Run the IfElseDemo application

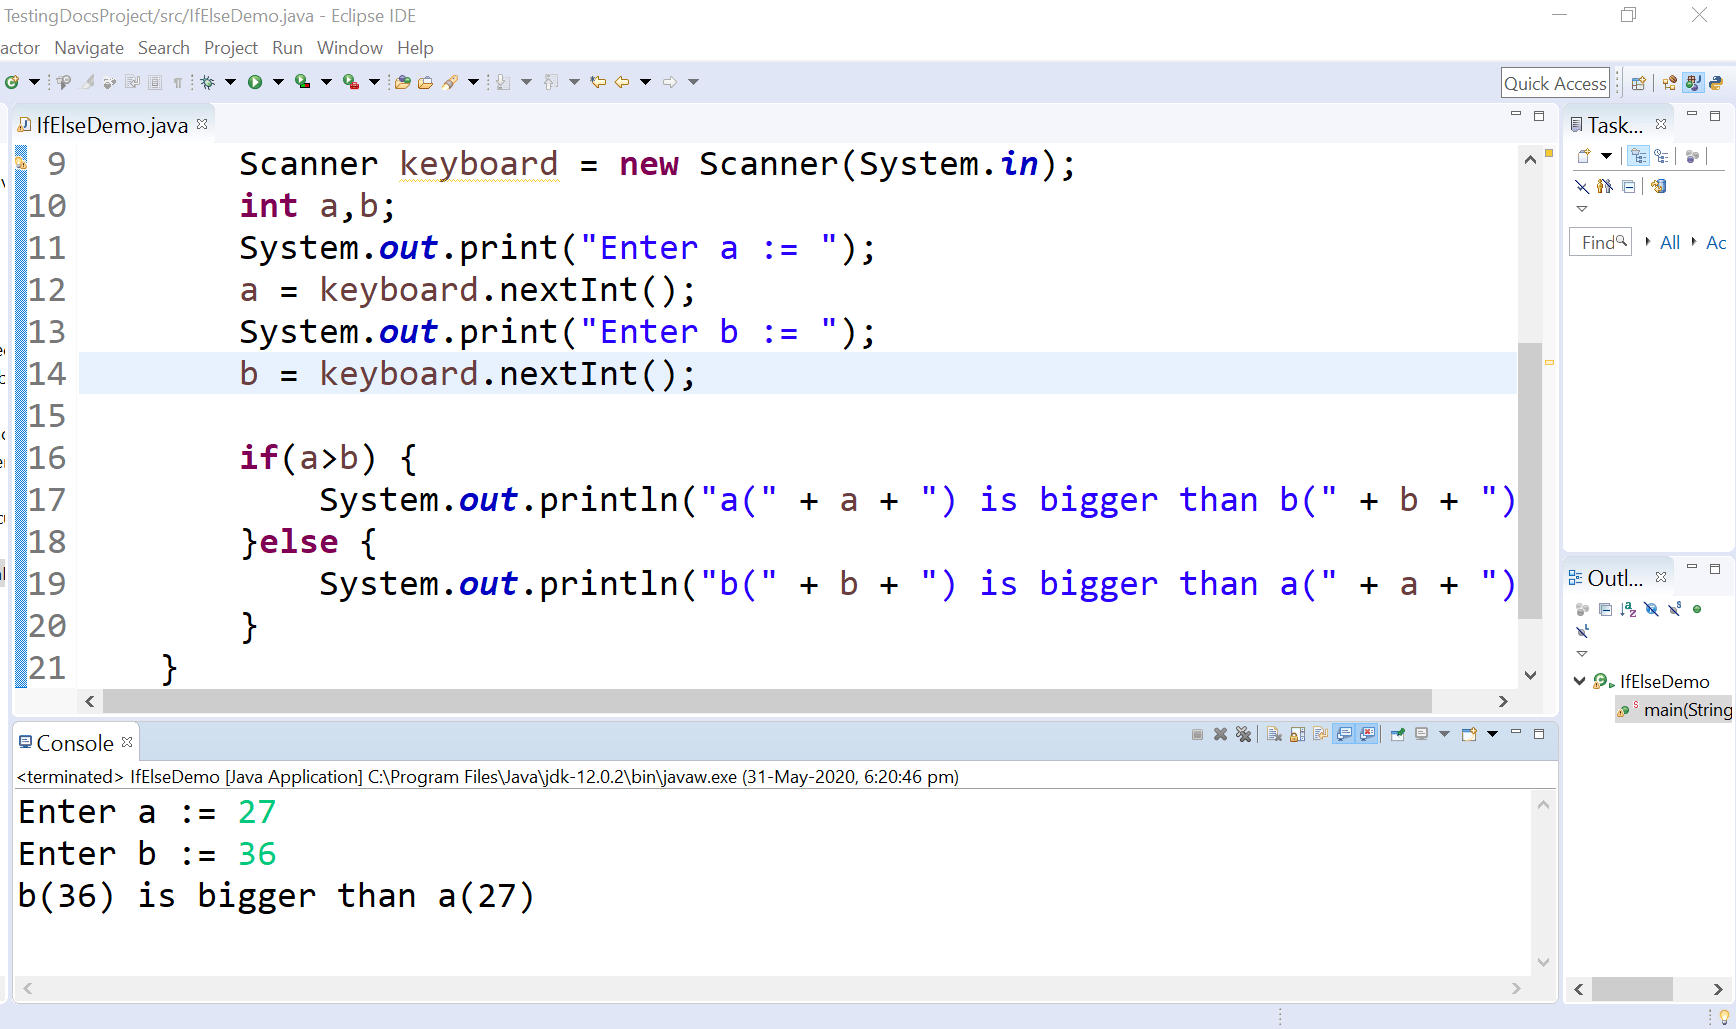[x=256, y=82]
